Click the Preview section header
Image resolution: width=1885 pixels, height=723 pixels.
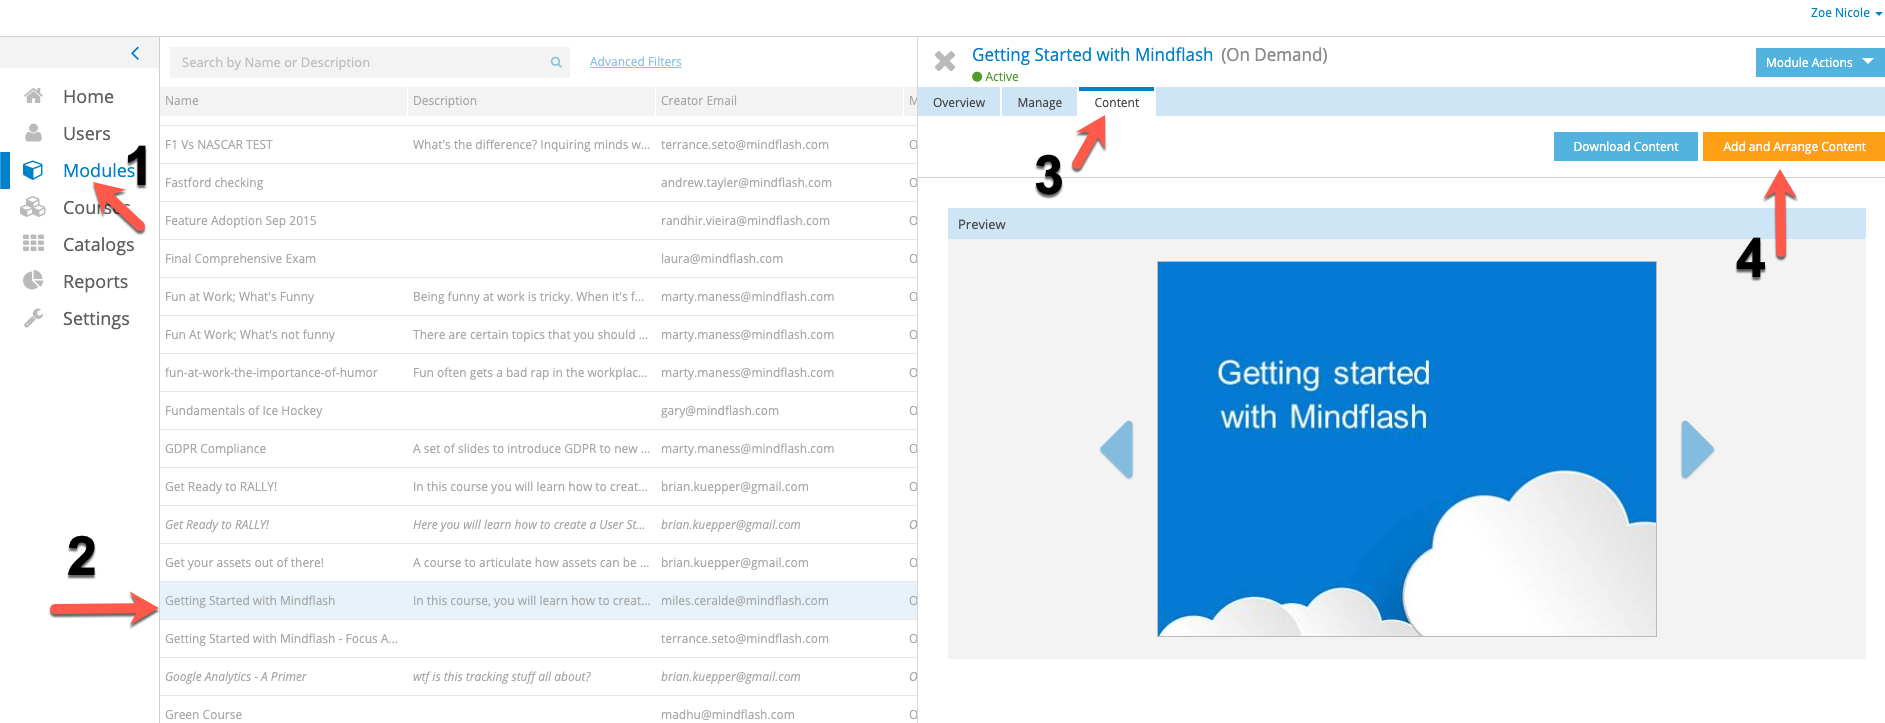pyautogui.click(x=1406, y=224)
